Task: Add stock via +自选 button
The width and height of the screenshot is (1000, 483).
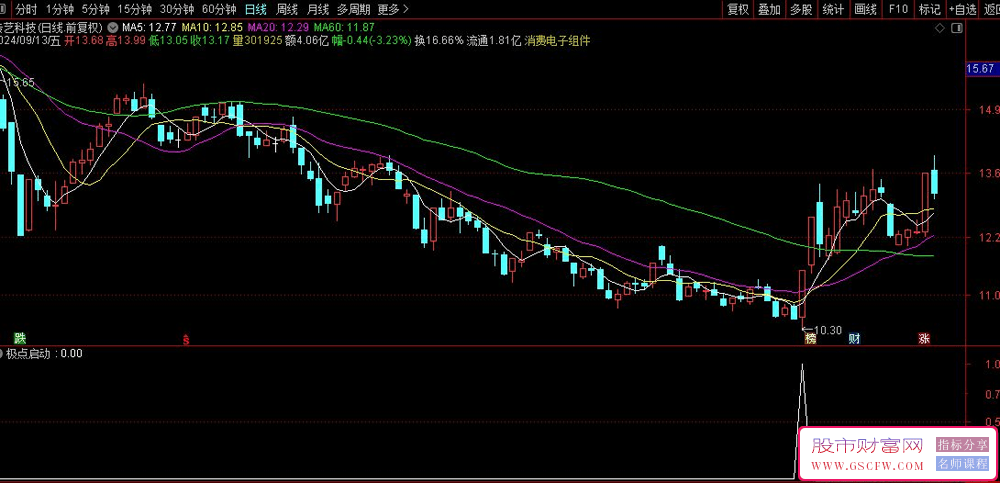Action: (962, 9)
